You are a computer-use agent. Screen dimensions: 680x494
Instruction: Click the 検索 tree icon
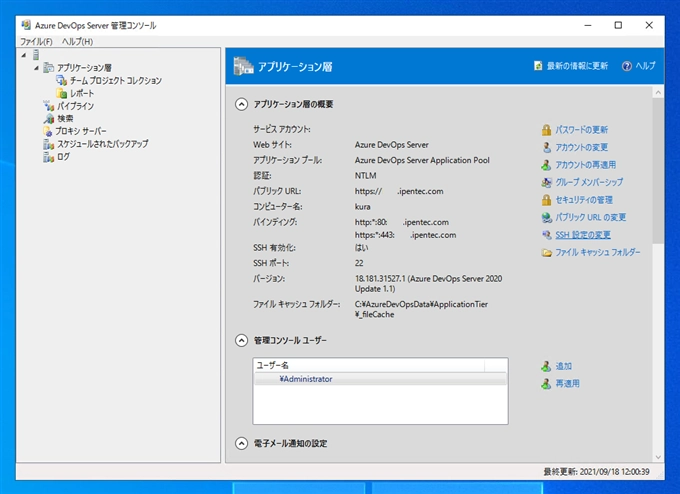[x=49, y=118]
